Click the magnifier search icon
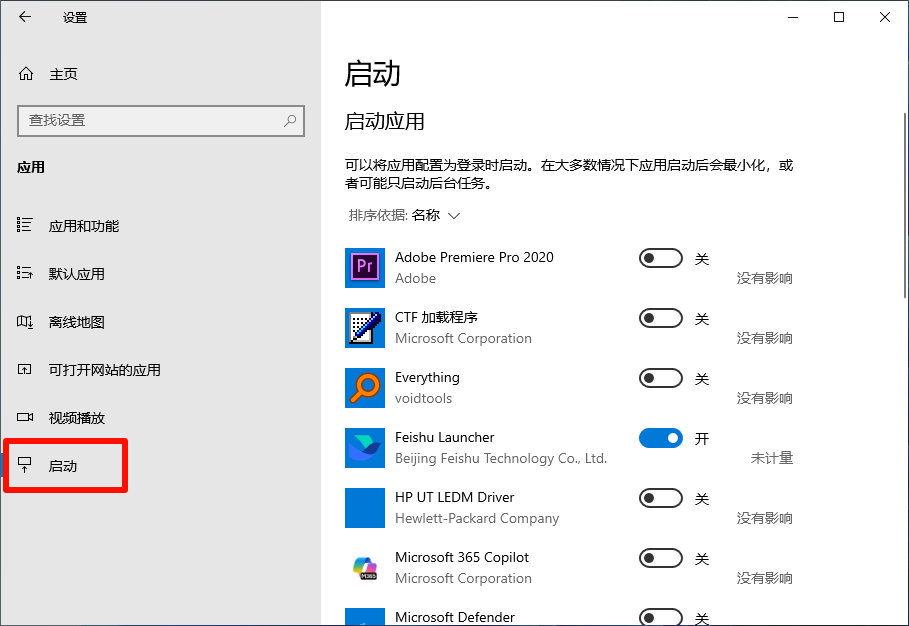This screenshot has width=909, height=626. tap(290, 121)
